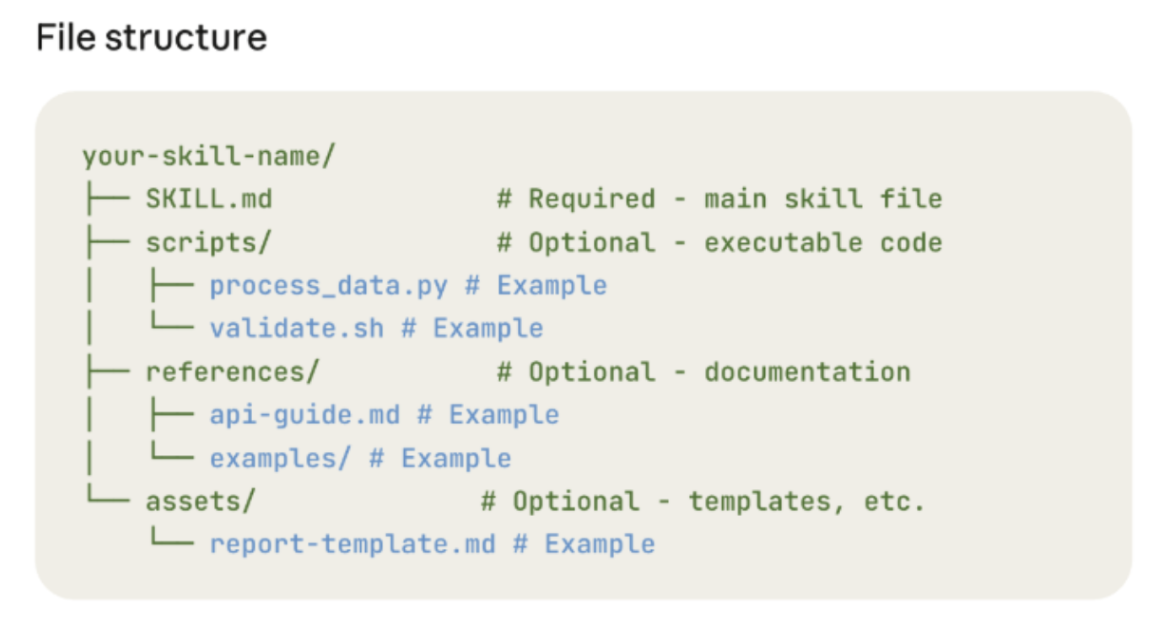1153x625 pixels.
Task: Click the process_data.py file name
Action: (x=329, y=285)
